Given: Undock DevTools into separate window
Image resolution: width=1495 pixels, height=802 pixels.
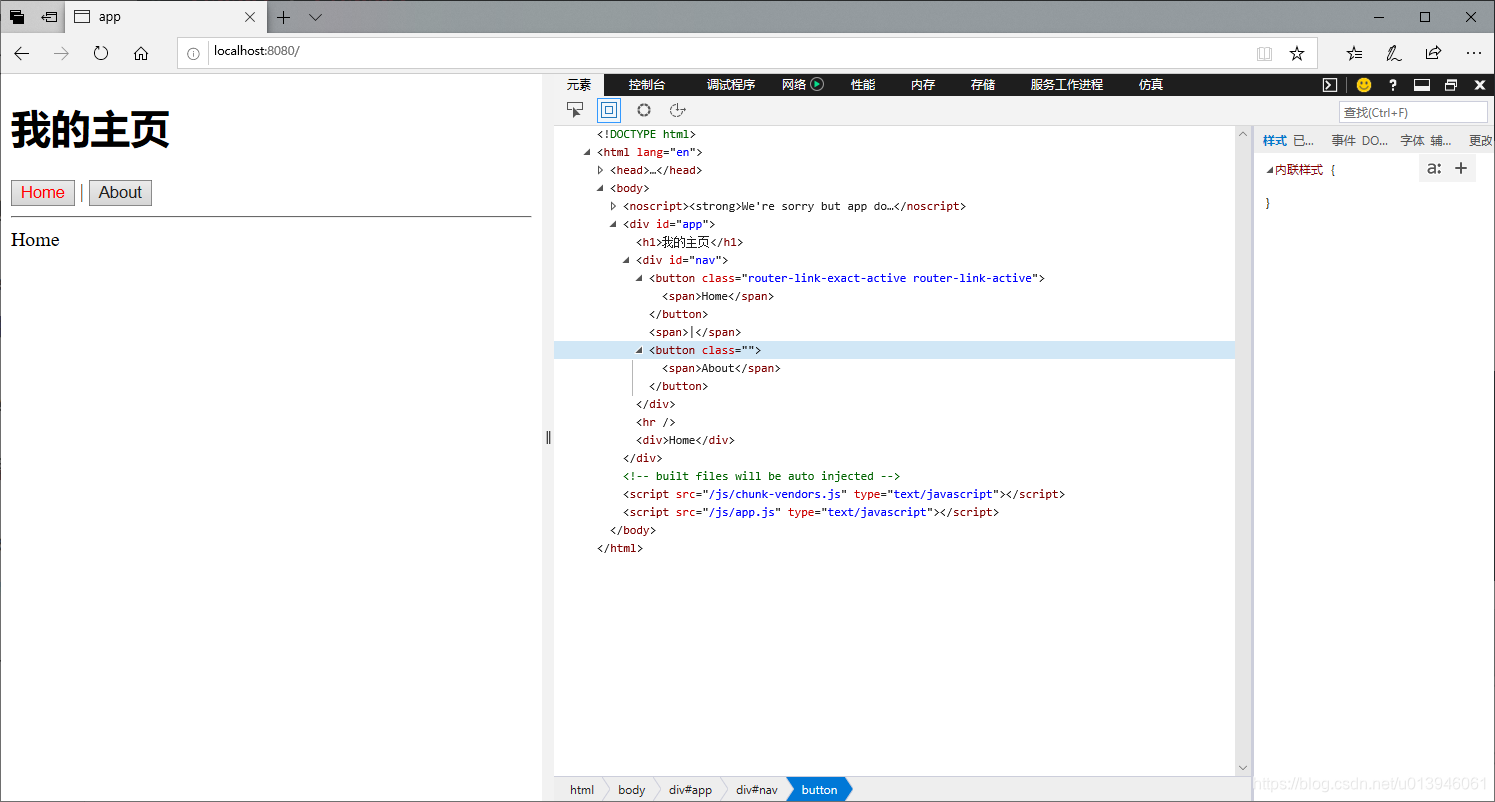Looking at the screenshot, I should [x=1451, y=85].
